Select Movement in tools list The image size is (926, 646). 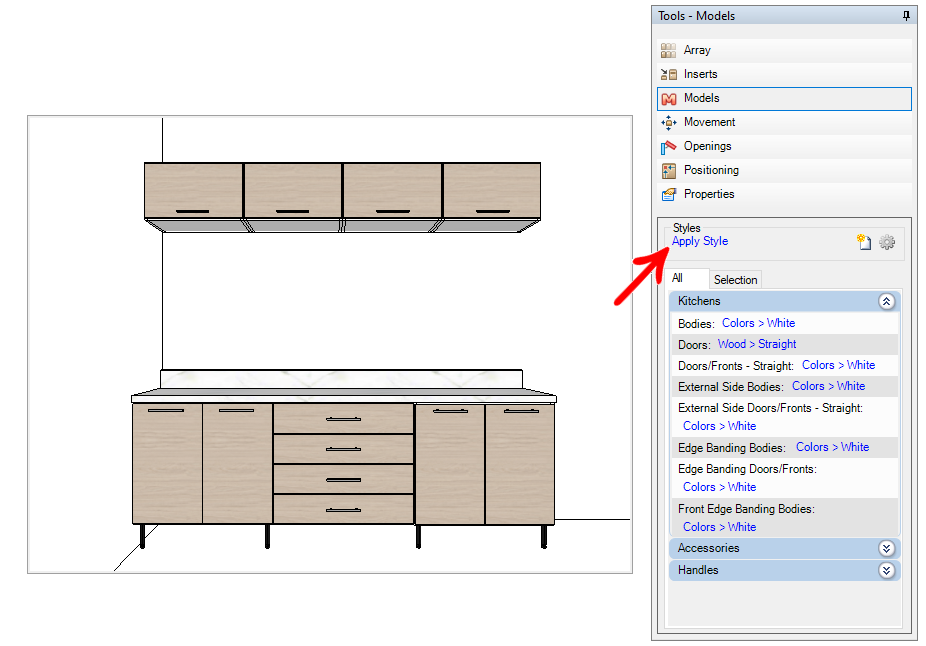(784, 122)
